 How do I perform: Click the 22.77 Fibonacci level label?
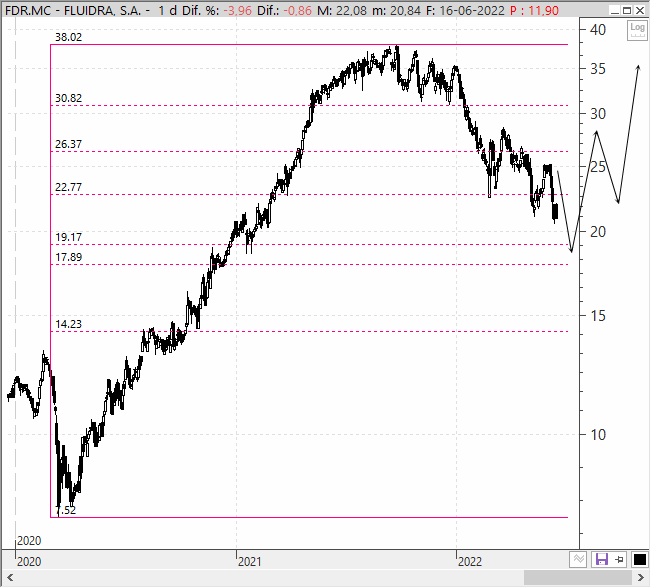(69, 187)
